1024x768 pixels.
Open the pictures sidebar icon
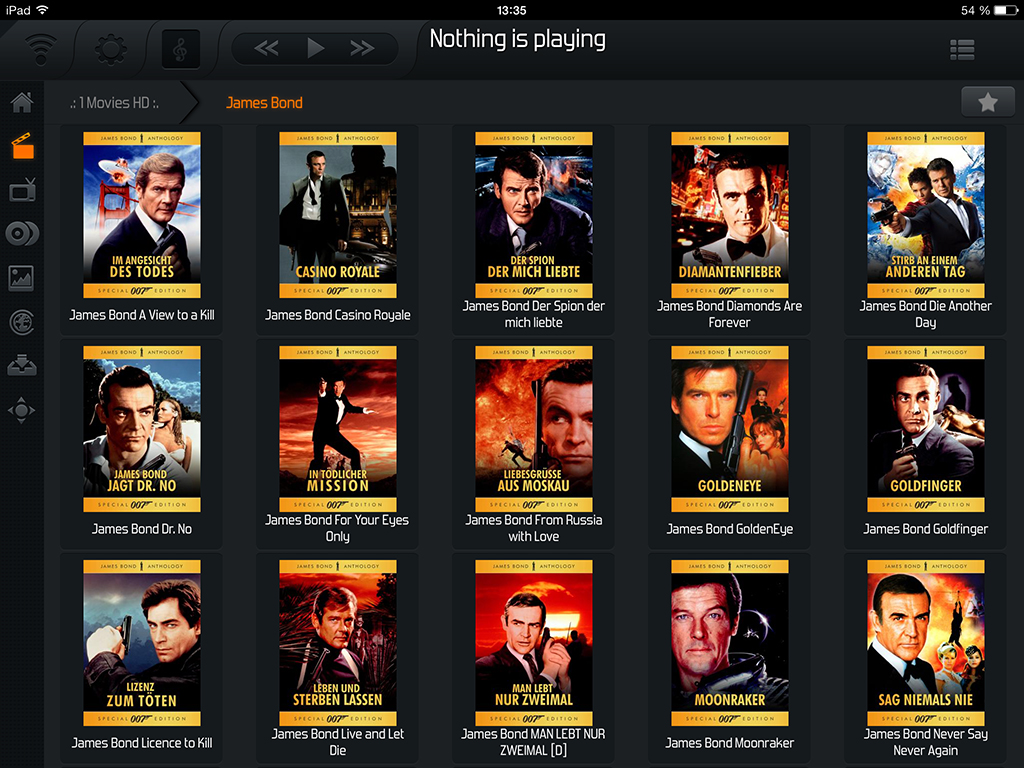coord(22,278)
